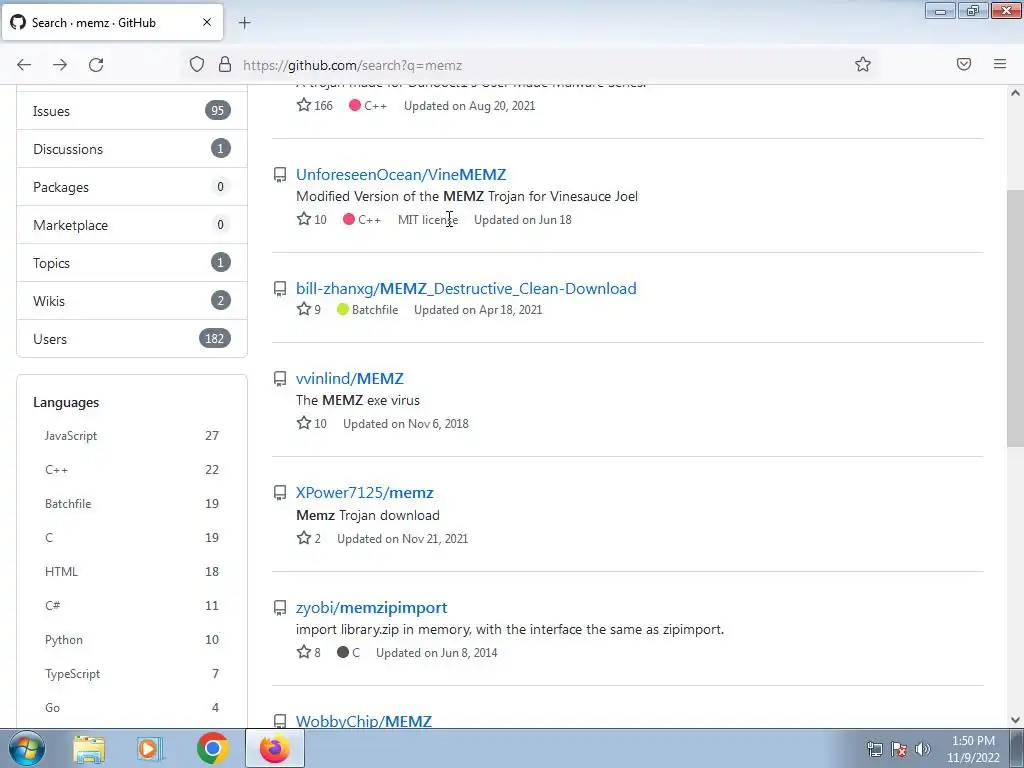
Task: Click "Updated on Aug 20, 2021" text
Action: (x=469, y=106)
